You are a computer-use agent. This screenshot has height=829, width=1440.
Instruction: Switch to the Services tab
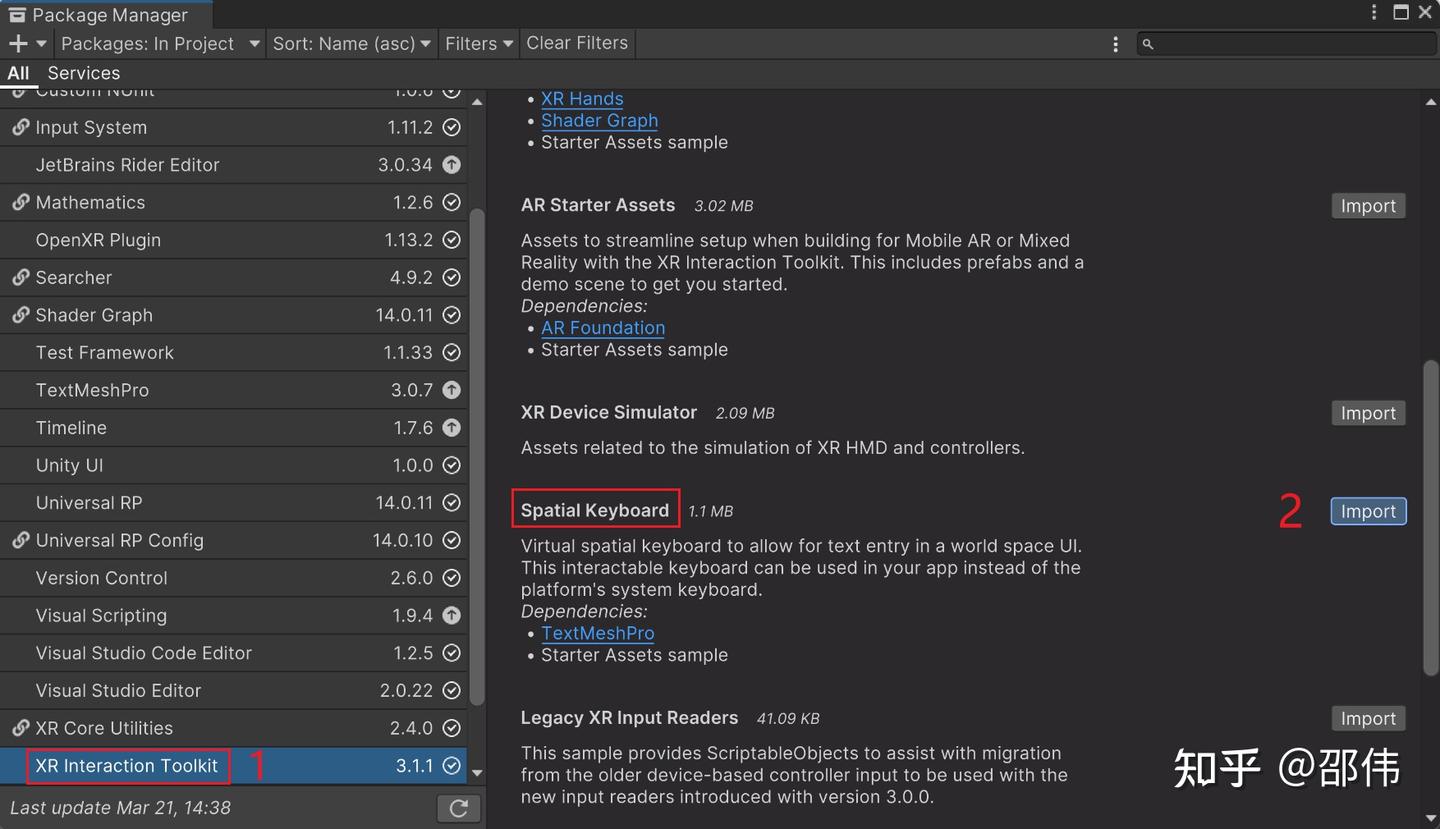tap(84, 73)
